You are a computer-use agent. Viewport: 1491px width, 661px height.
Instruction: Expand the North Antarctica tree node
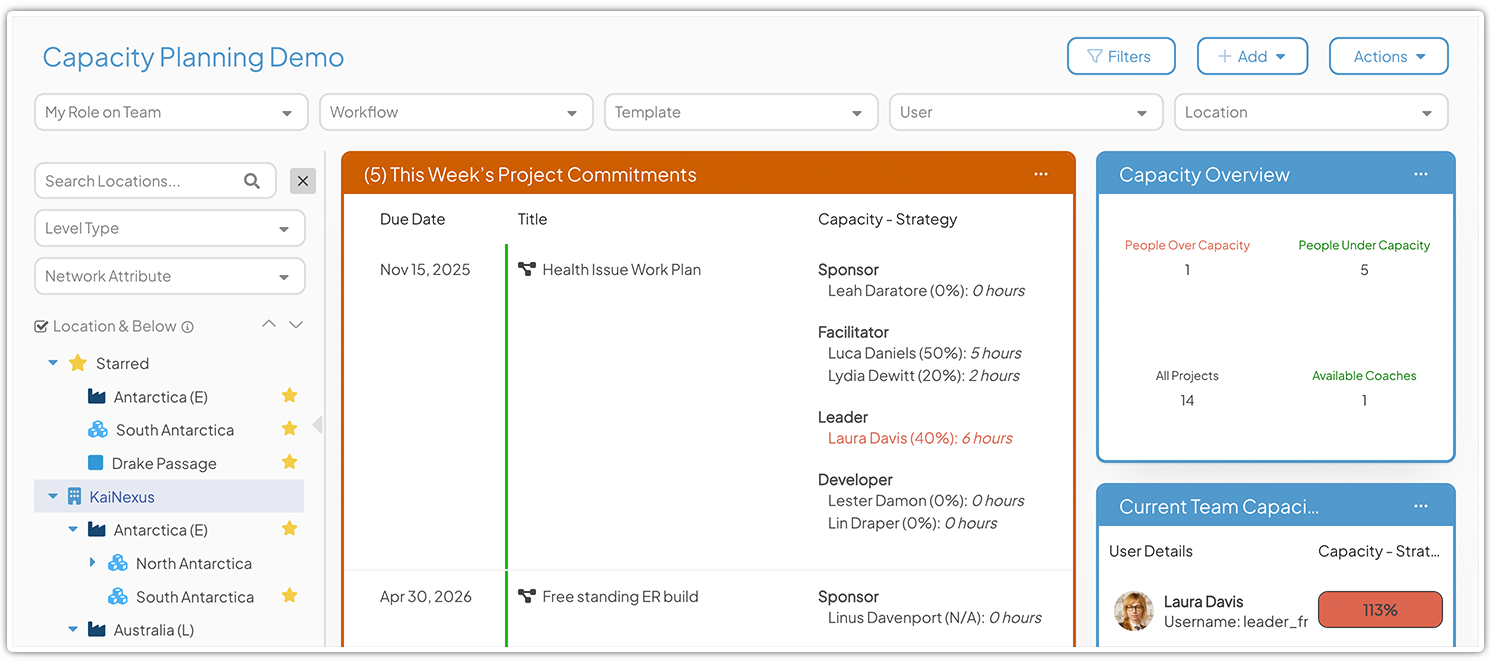[91, 563]
